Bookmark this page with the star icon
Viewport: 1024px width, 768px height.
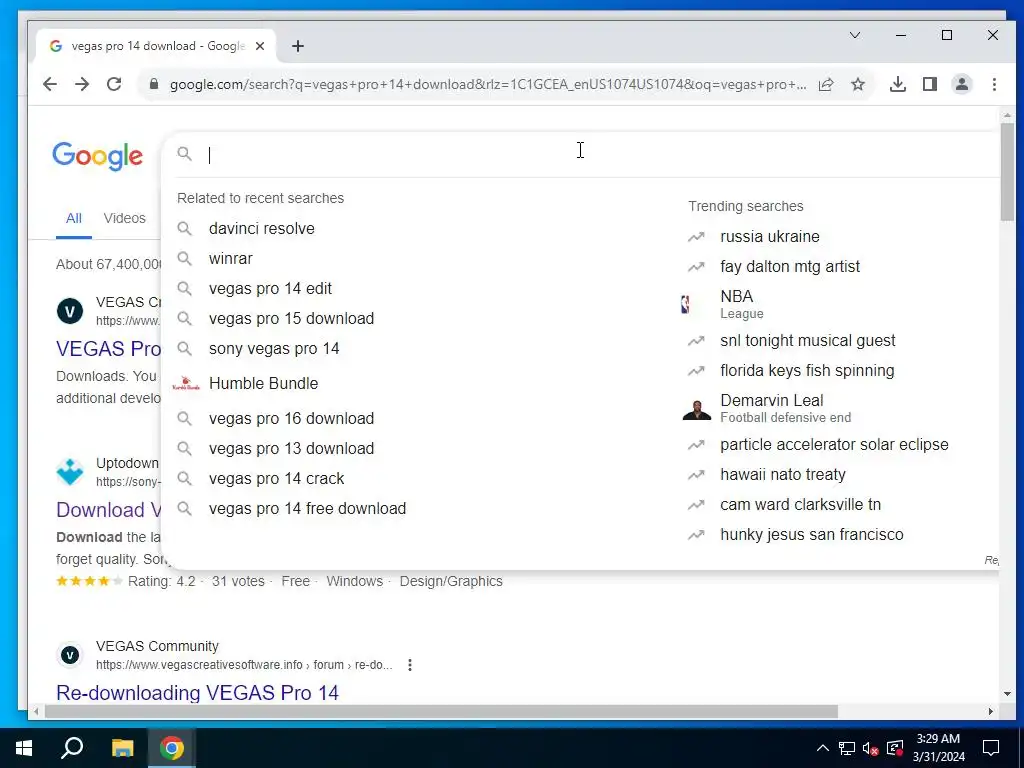pos(858,84)
